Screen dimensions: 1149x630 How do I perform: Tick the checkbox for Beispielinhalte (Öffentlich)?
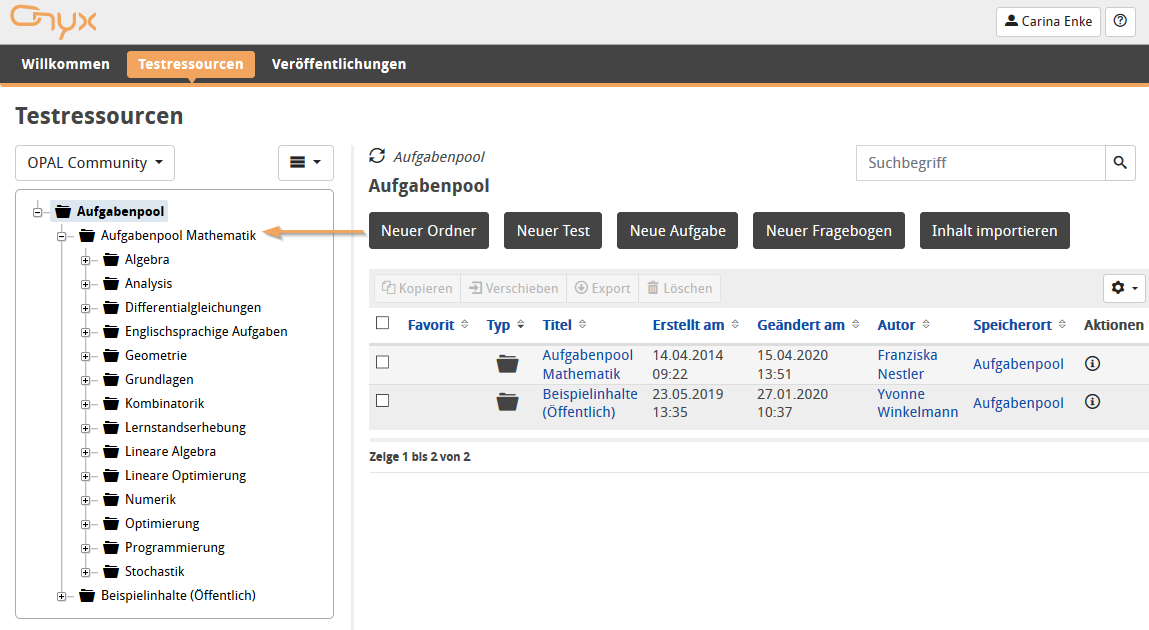(x=382, y=401)
